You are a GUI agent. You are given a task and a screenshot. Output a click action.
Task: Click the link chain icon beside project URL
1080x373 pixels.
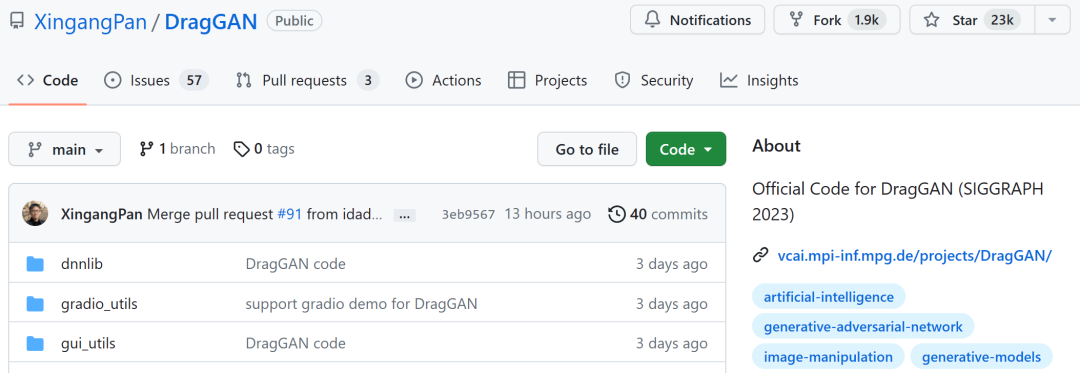coord(760,256)
